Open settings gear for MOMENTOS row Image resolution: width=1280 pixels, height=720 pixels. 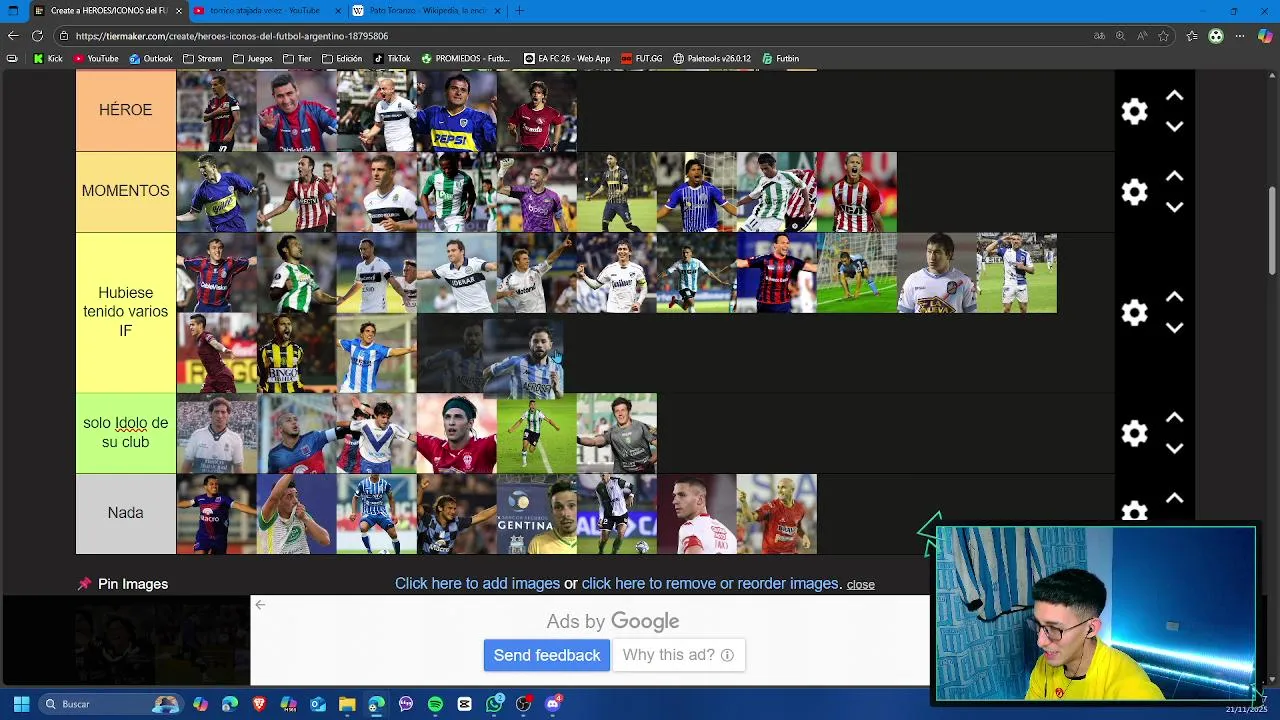tap(1134, 192)
